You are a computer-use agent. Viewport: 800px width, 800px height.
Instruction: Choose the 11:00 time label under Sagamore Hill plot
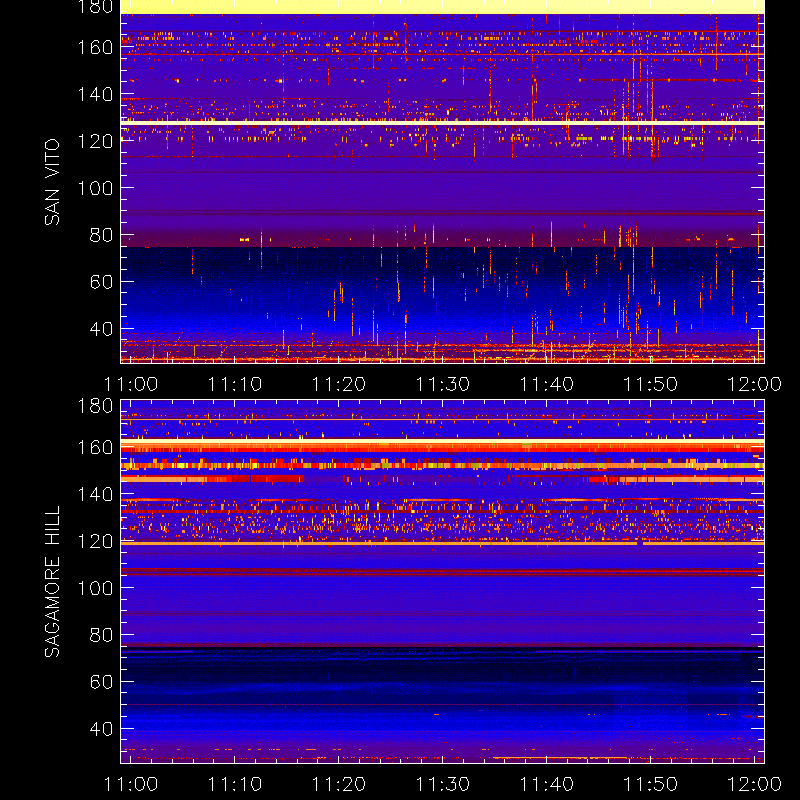131,784
